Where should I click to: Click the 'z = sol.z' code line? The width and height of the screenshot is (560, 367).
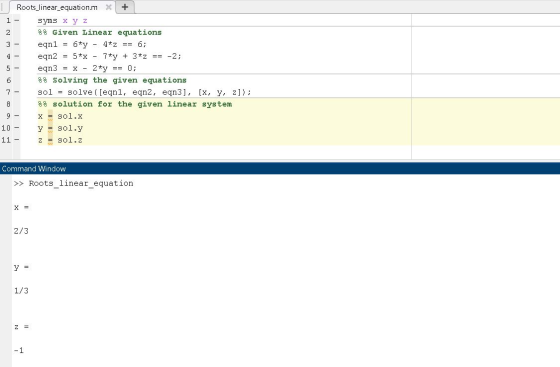60,140
